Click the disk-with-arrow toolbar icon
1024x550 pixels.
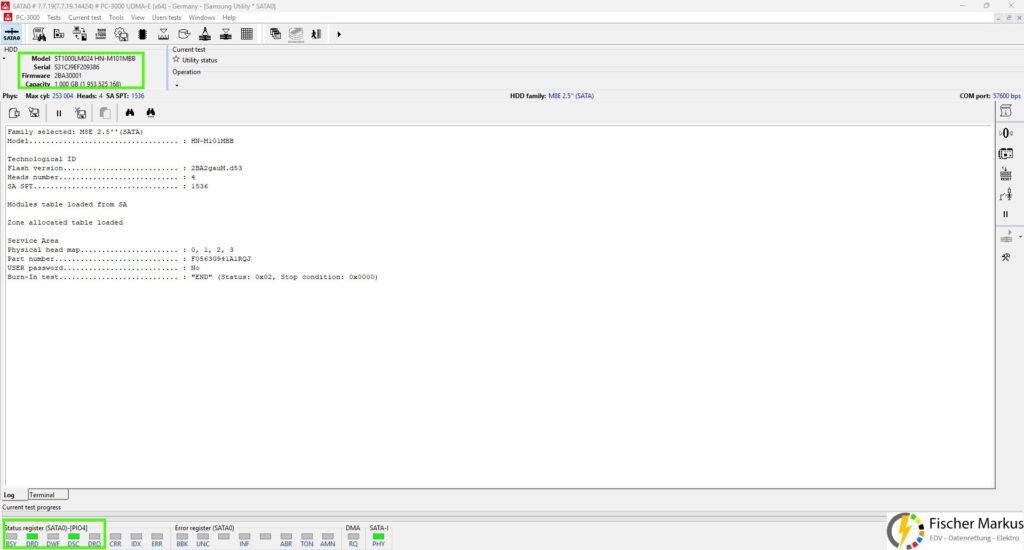pos(184,34)
